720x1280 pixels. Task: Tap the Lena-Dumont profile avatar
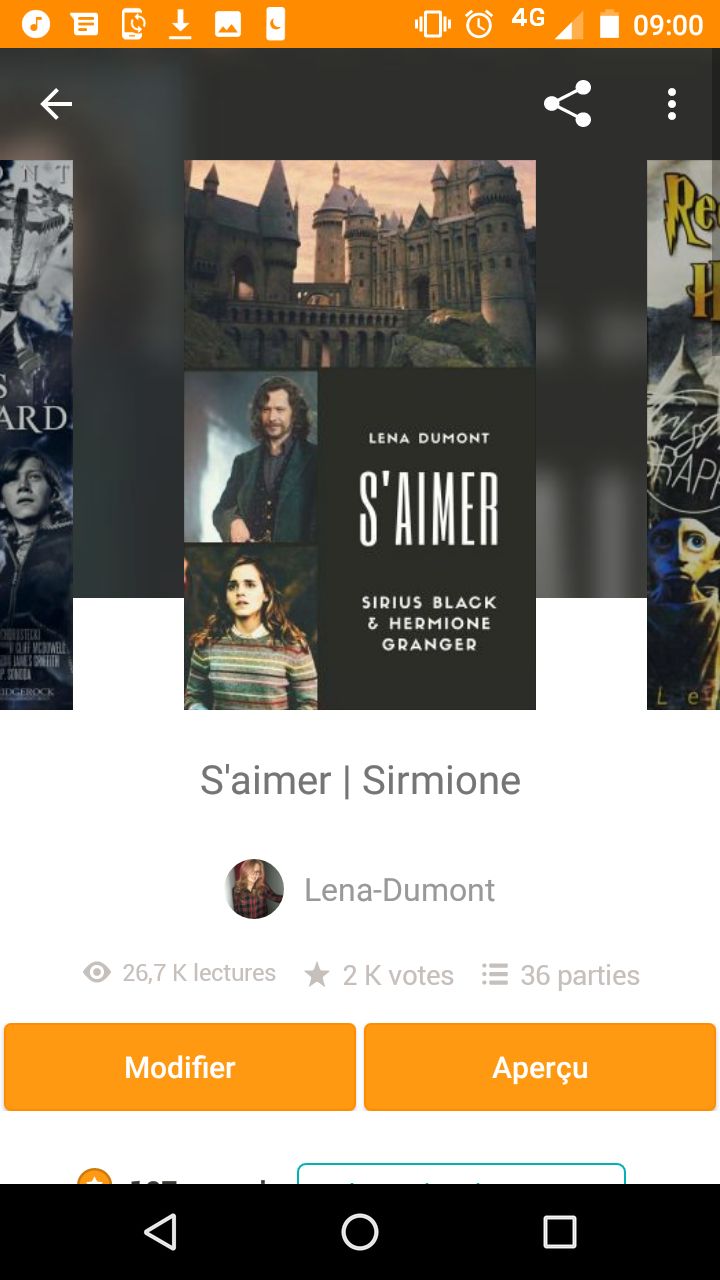(x=255, y=889)
